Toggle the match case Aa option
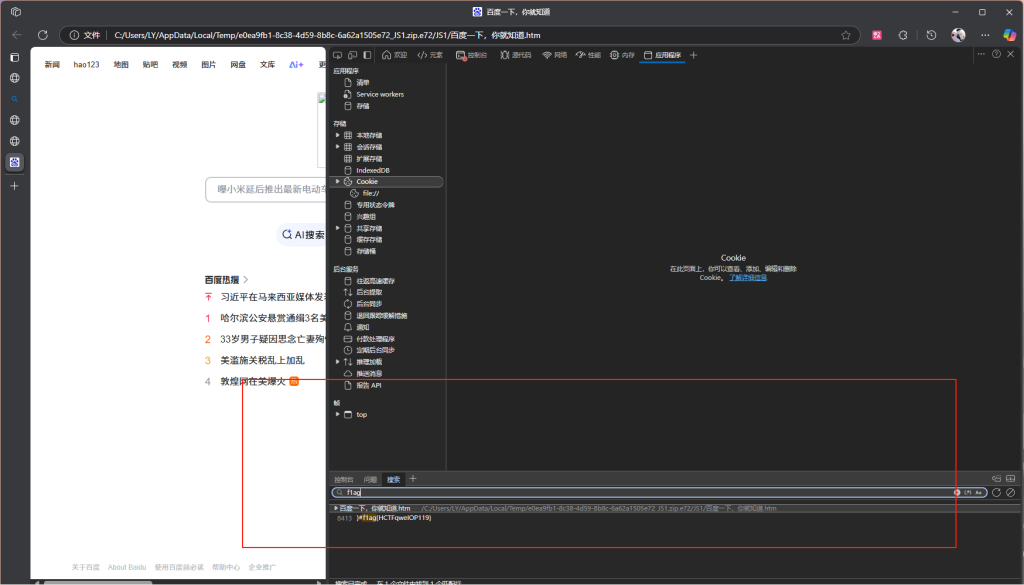The height and width of the screenshot is (585, 1024). click(979, 492)
